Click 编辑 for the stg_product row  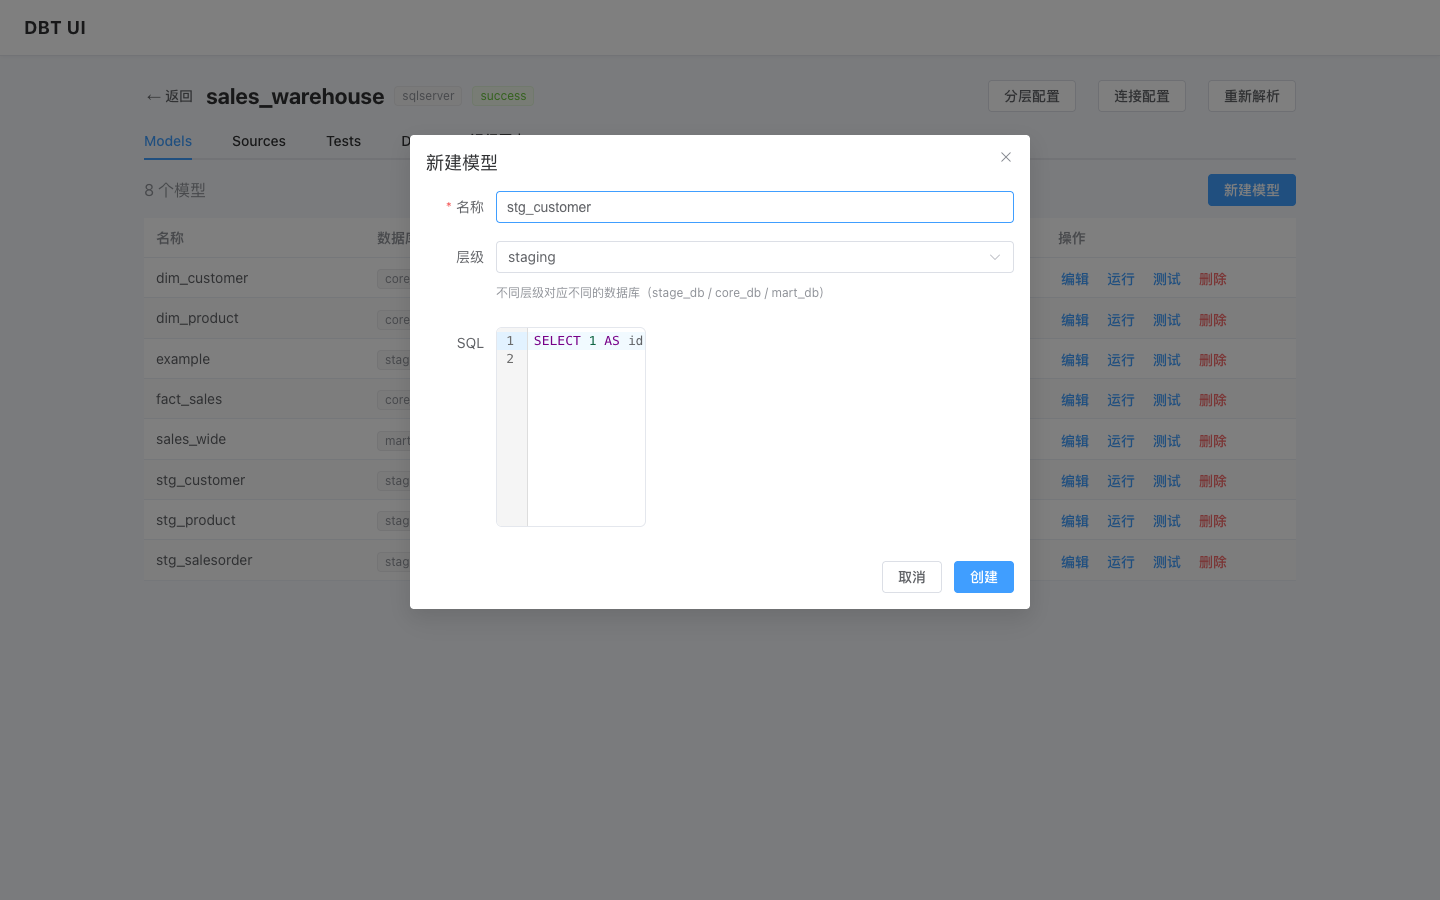coord(1075,521)
